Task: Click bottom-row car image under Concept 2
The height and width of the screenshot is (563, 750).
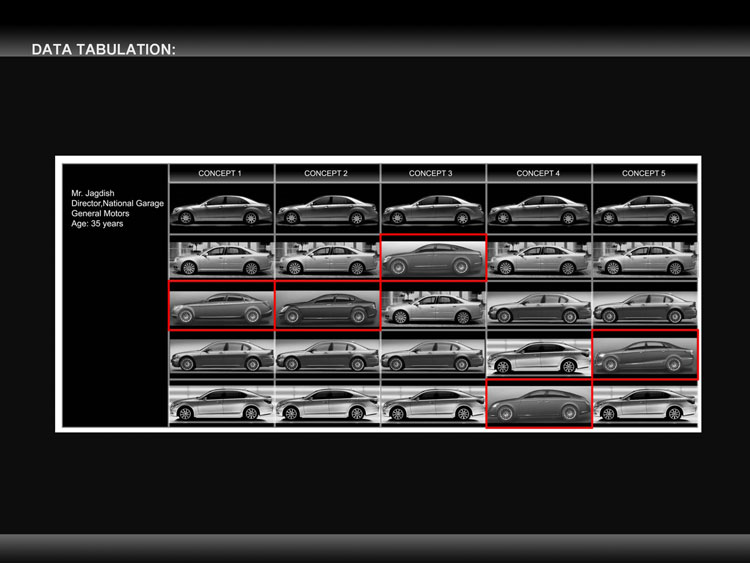Action: 328,404
